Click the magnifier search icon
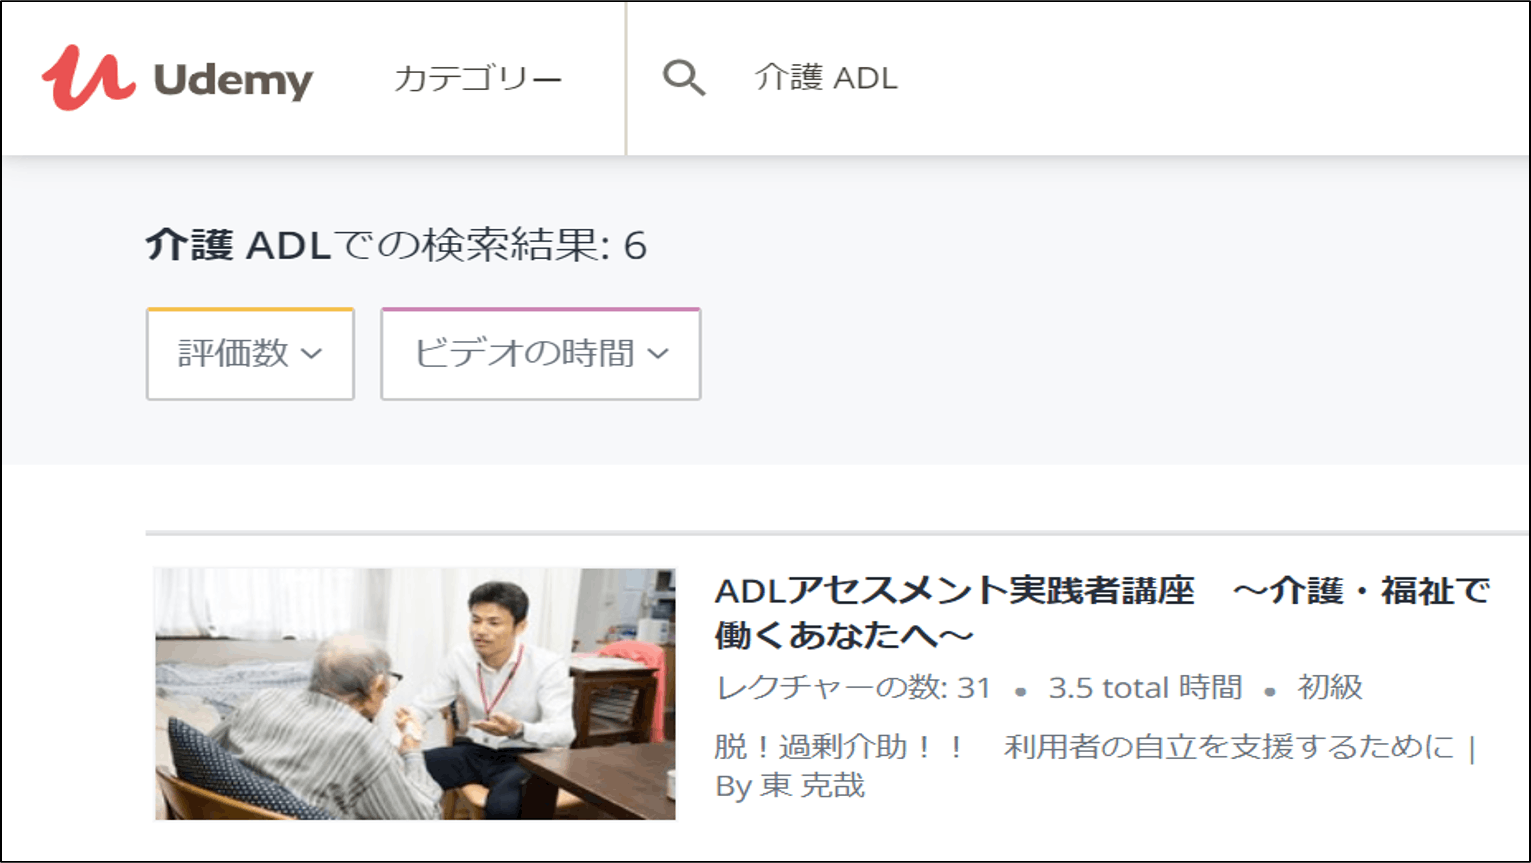This screenshot has width=1531, height=863. [684, 77]
